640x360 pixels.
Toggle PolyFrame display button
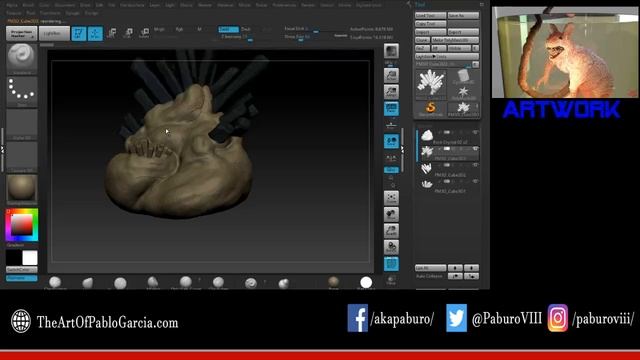click(x=391, y=264)
